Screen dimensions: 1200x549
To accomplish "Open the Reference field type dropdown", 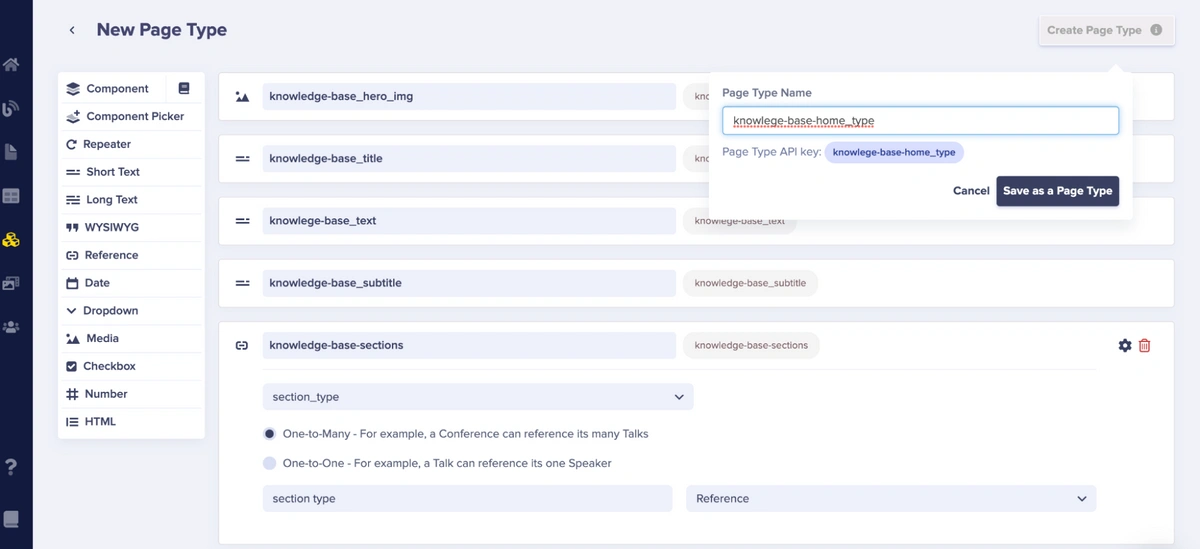I will pyautogui.click(x=890, y=499).
